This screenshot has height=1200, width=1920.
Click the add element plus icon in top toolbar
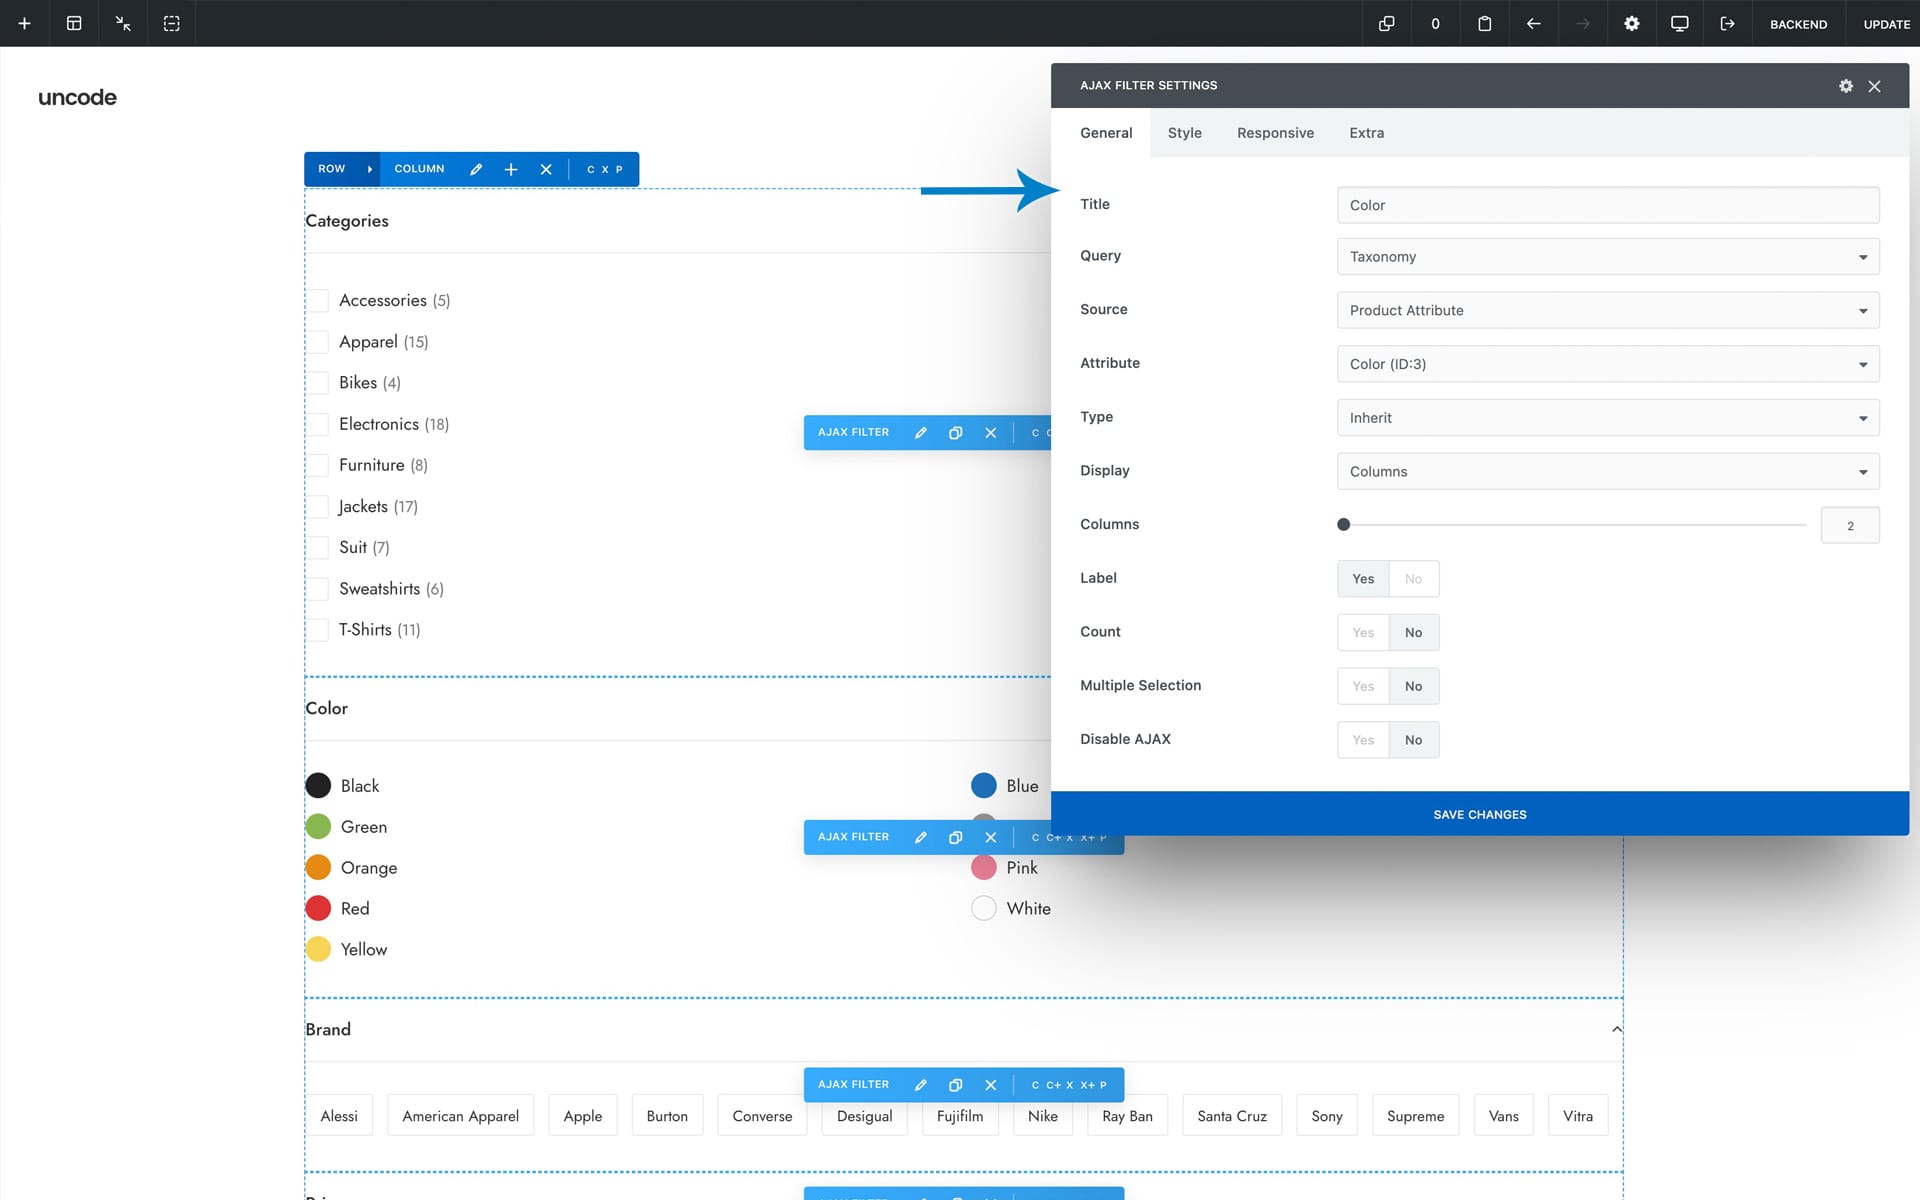click(x=24, y=23)
